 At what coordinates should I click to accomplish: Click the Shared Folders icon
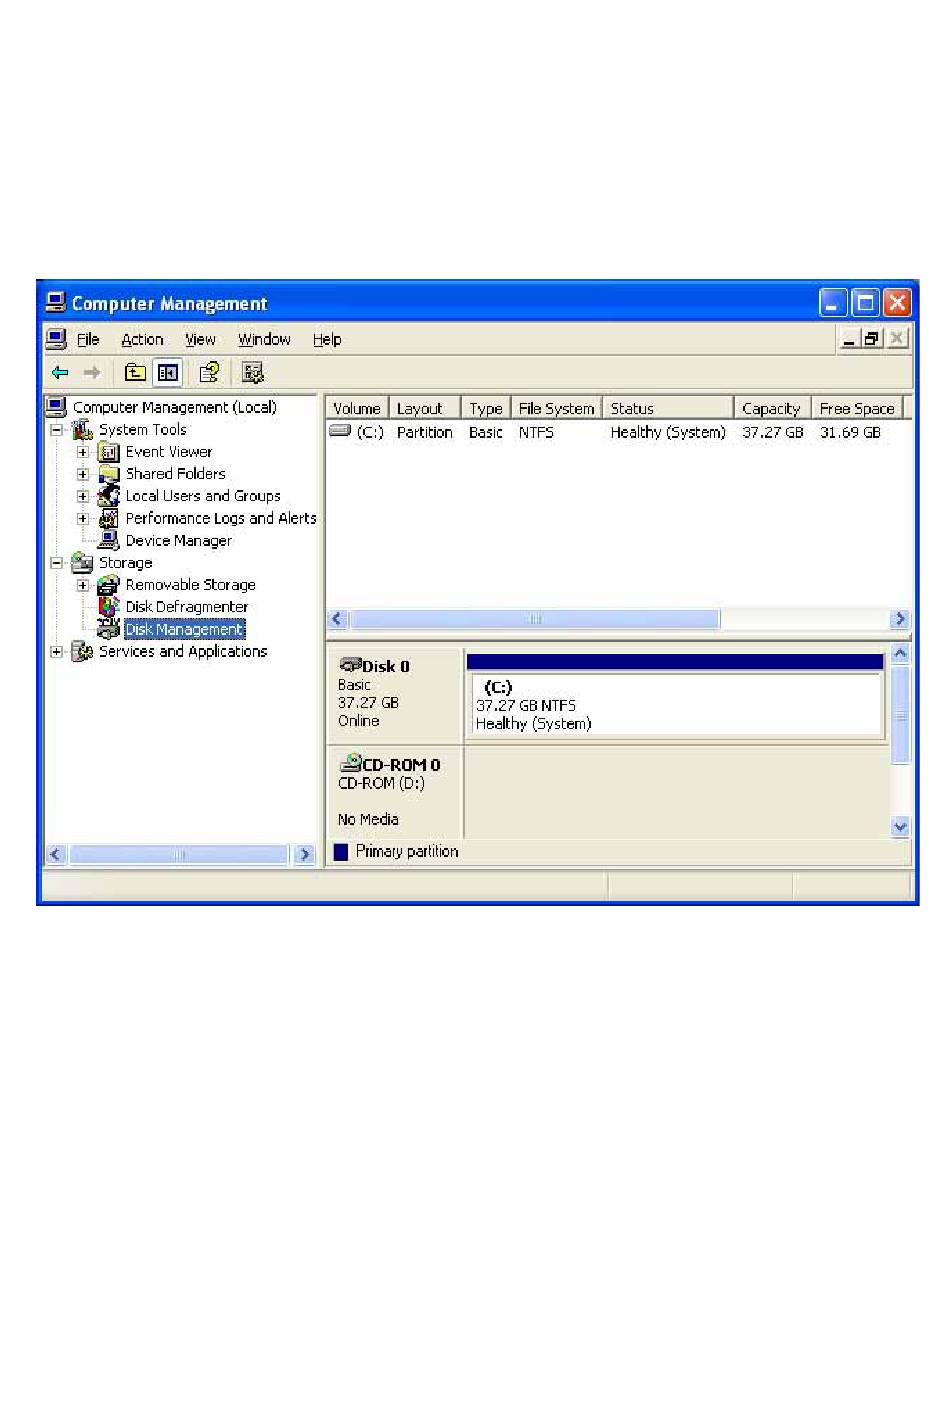pyautogui.click(x=109, y=474)
